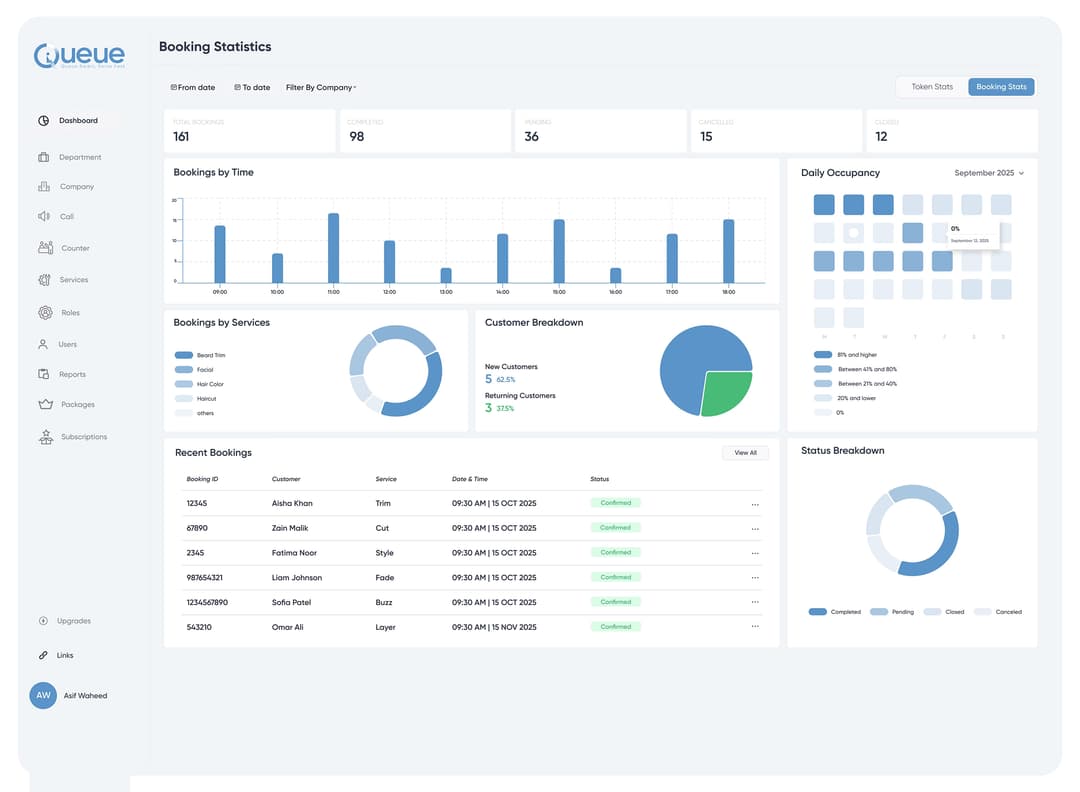Toggle the Completed status in Status Breakdown legend

831,611
